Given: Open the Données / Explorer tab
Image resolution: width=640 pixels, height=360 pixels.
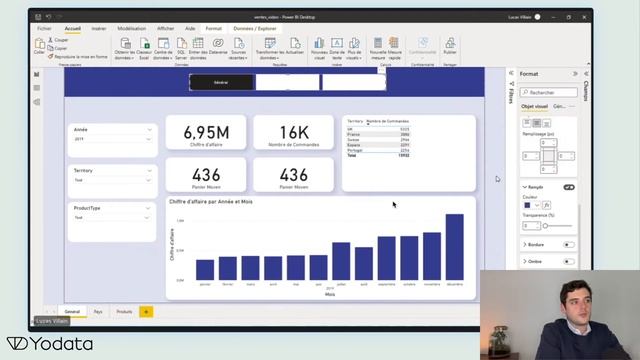Looking at the screenshot, I should pyautogui.click(x=255, y=29).
